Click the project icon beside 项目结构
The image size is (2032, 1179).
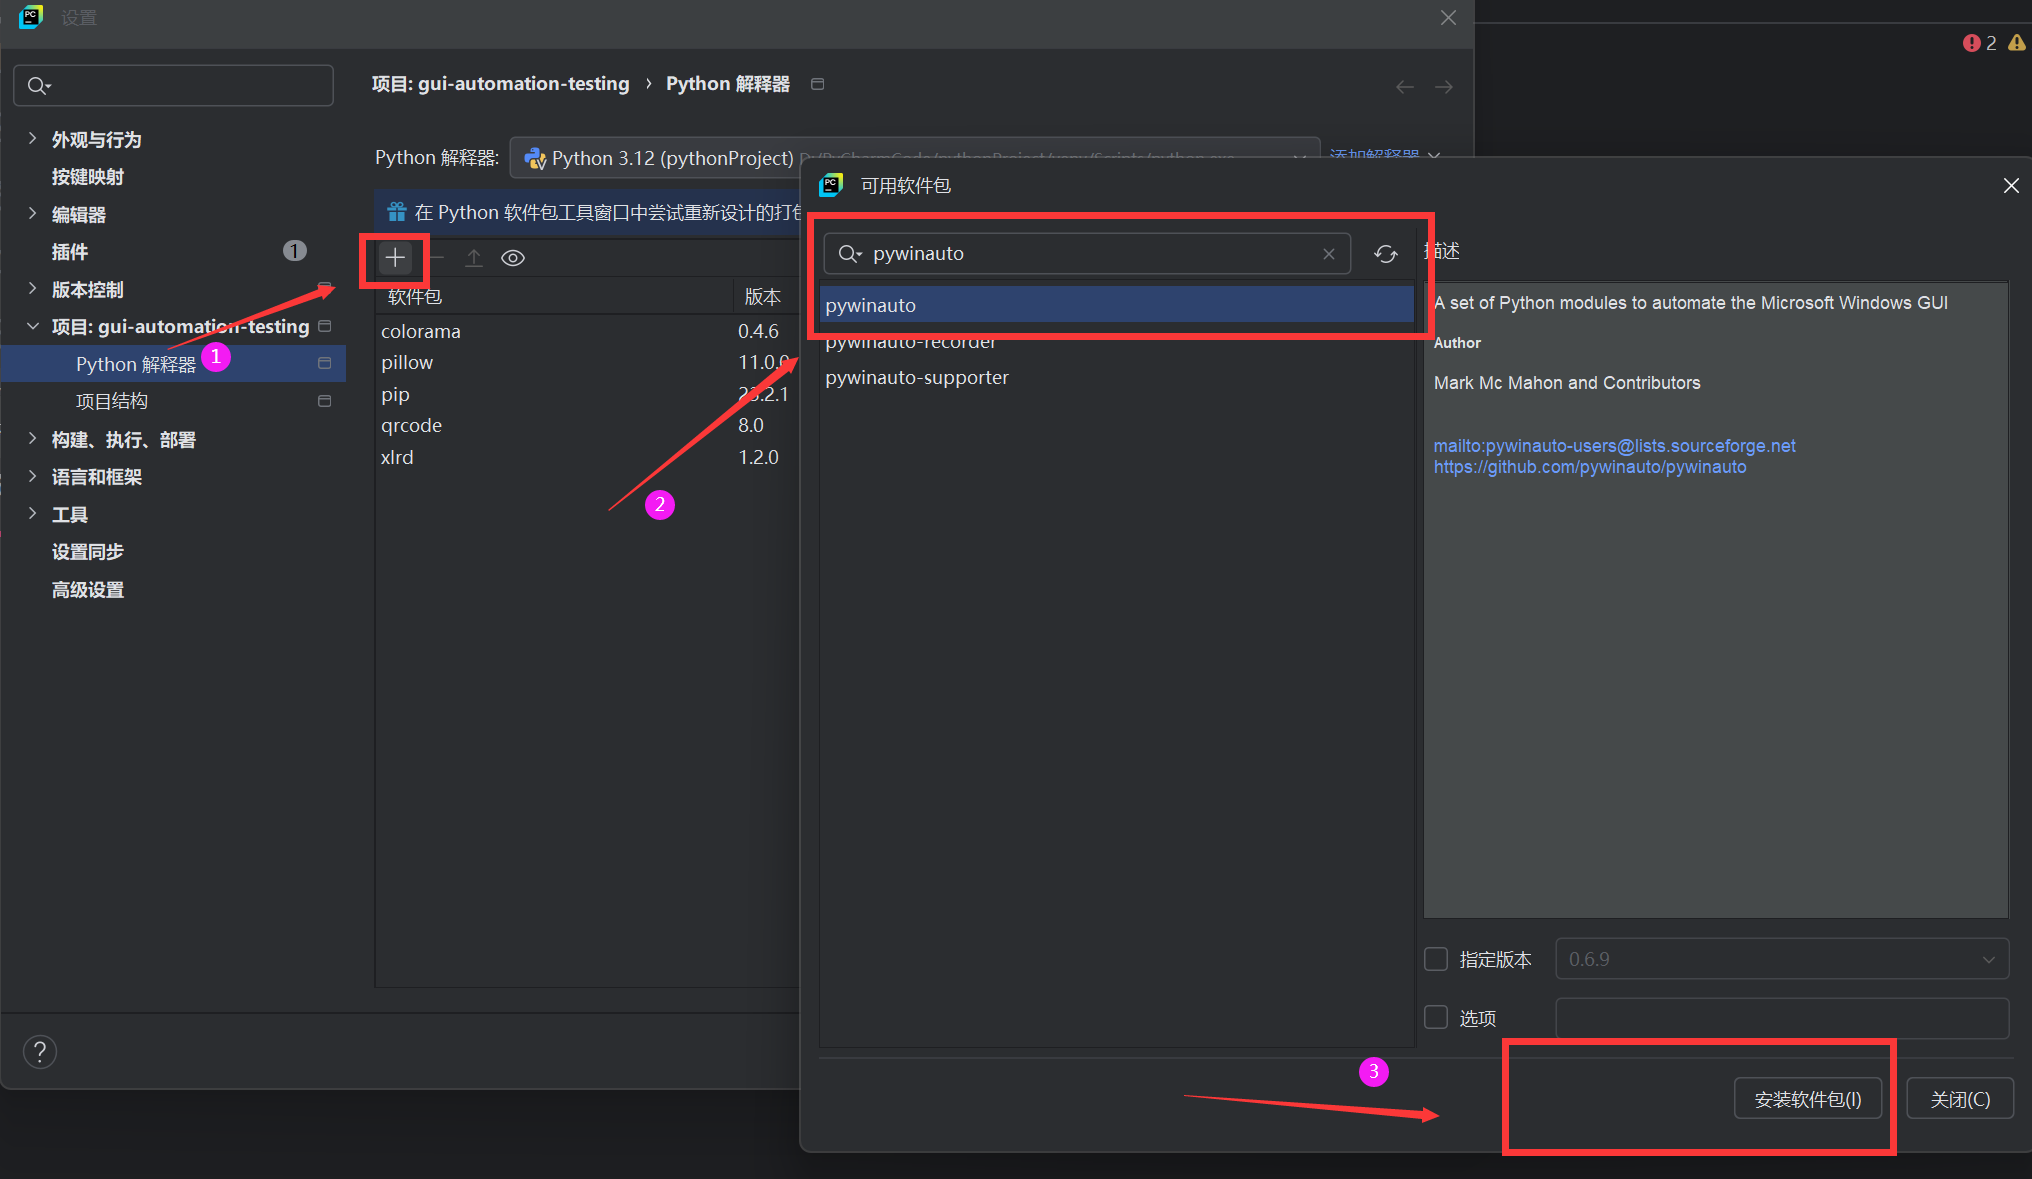(x=324, y=401)
